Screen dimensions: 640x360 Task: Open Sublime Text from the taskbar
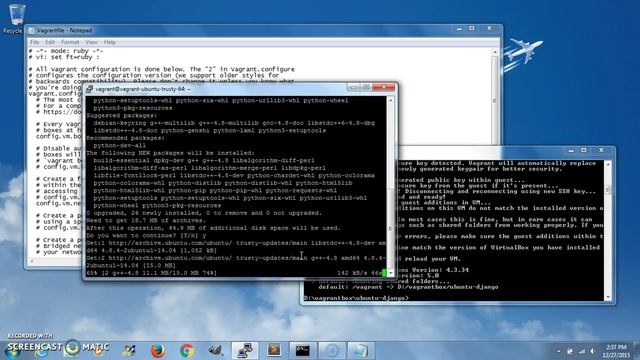pos(274,351)
